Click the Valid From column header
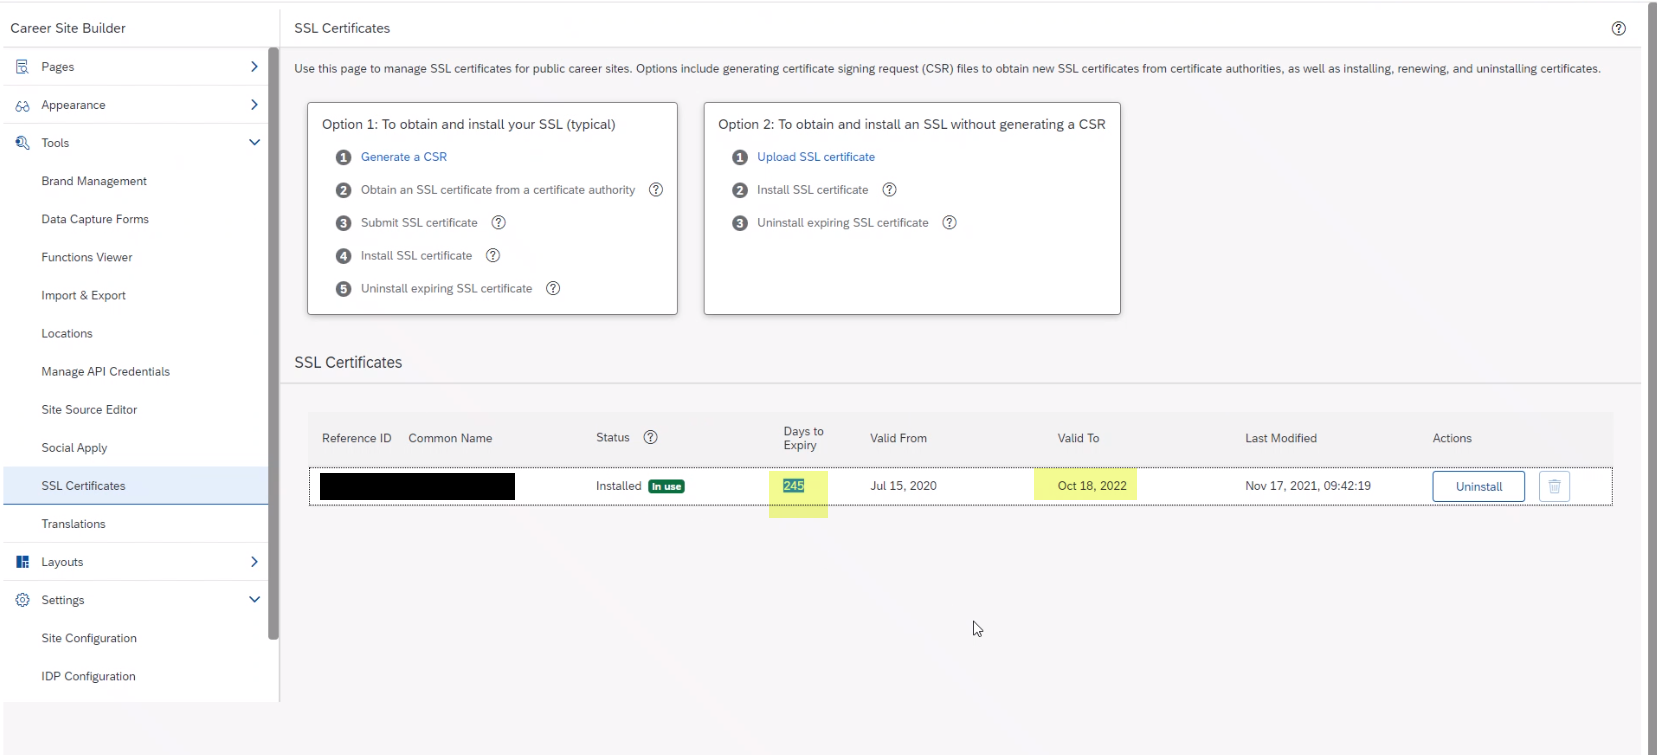Image resolution: width=1657 pixels, height=755 pixels. point(898,438)
